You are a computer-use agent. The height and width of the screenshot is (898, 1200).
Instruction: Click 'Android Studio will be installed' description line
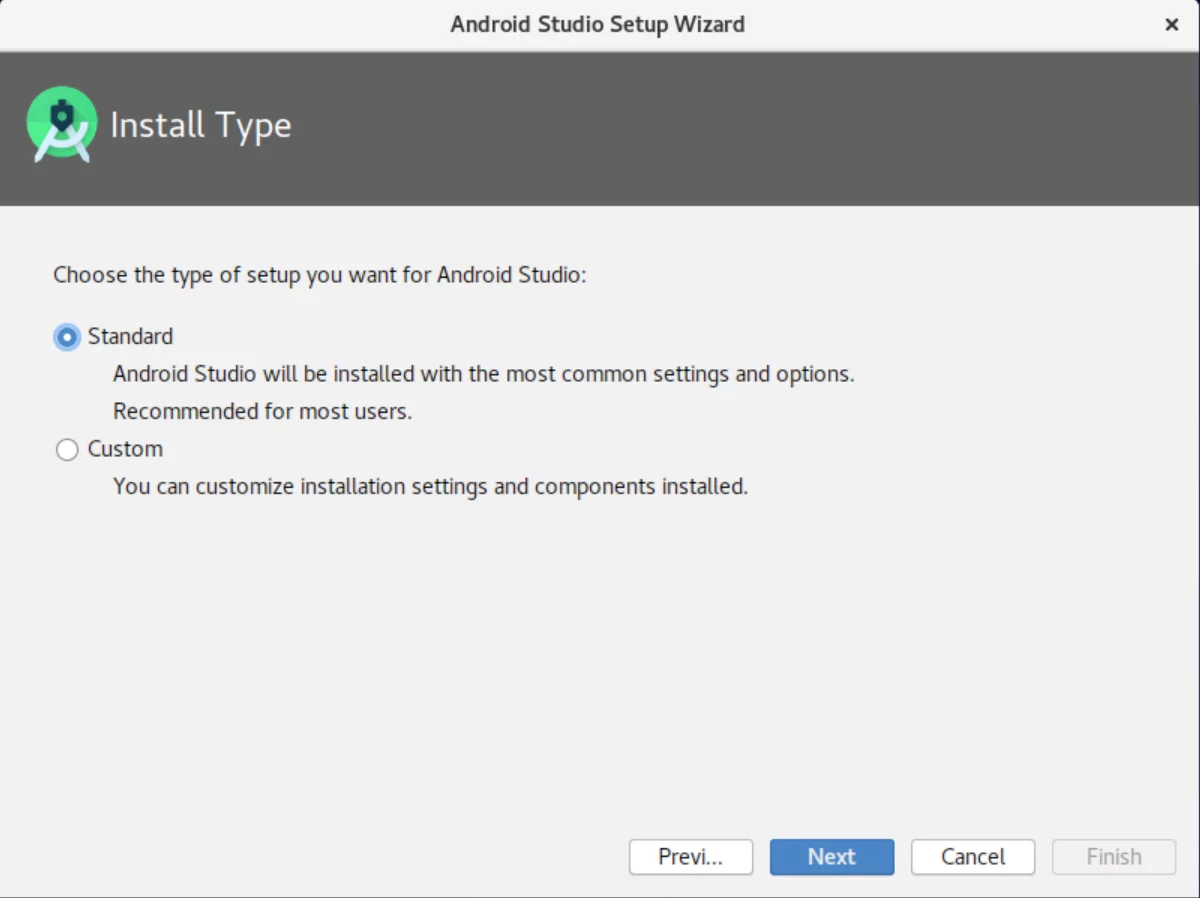tap(484, 375)
